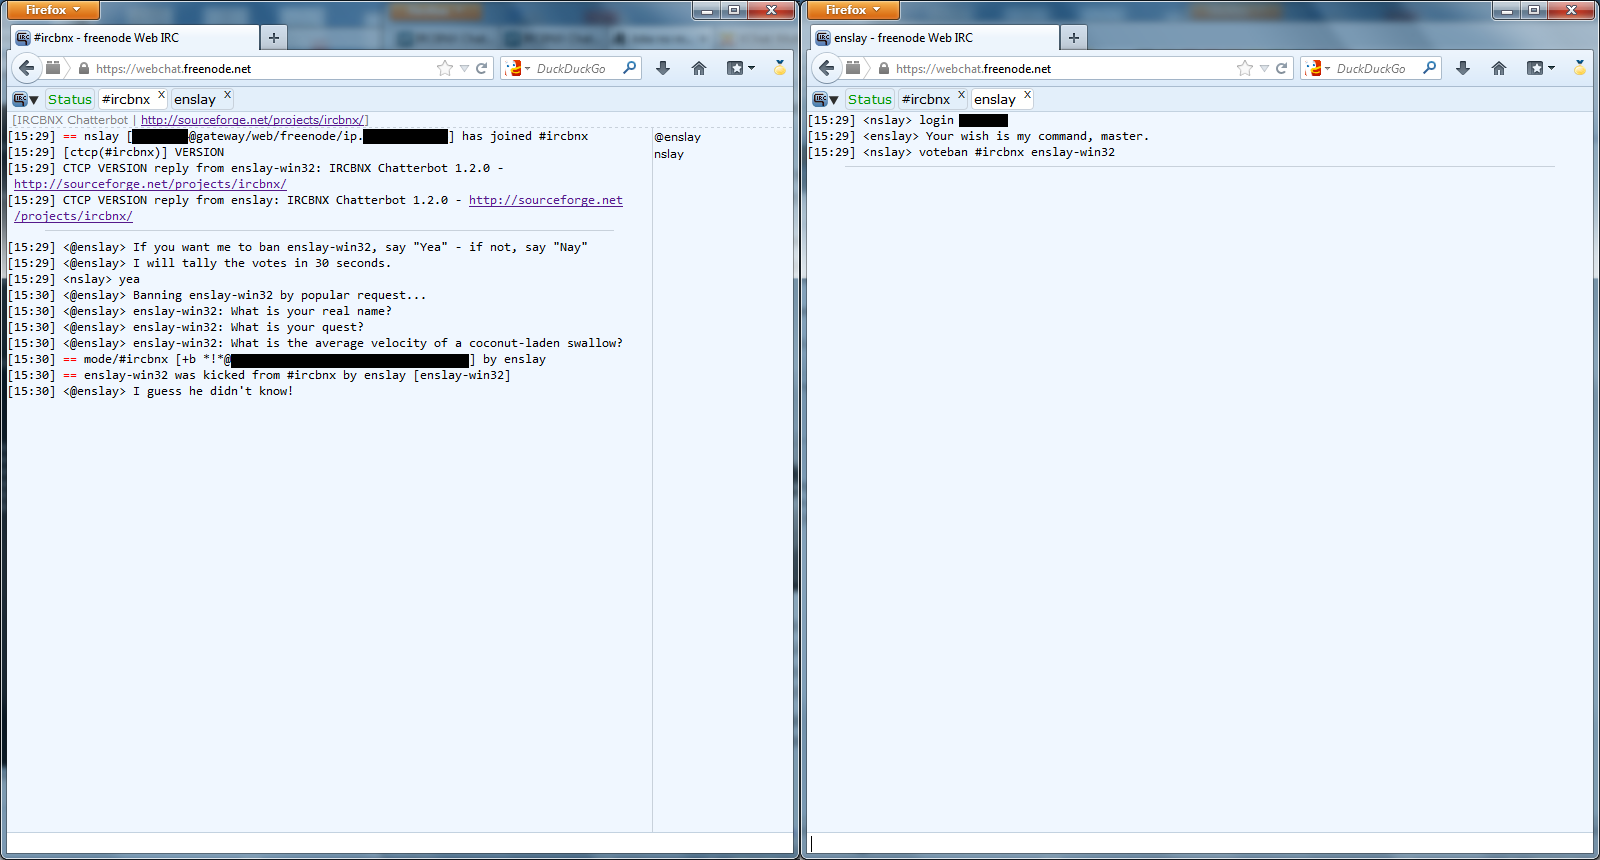Open sourceforge.net link in enslay CTCP reply
The image size is (1600, 860).
pyautogui.click(x=545, y=200)
